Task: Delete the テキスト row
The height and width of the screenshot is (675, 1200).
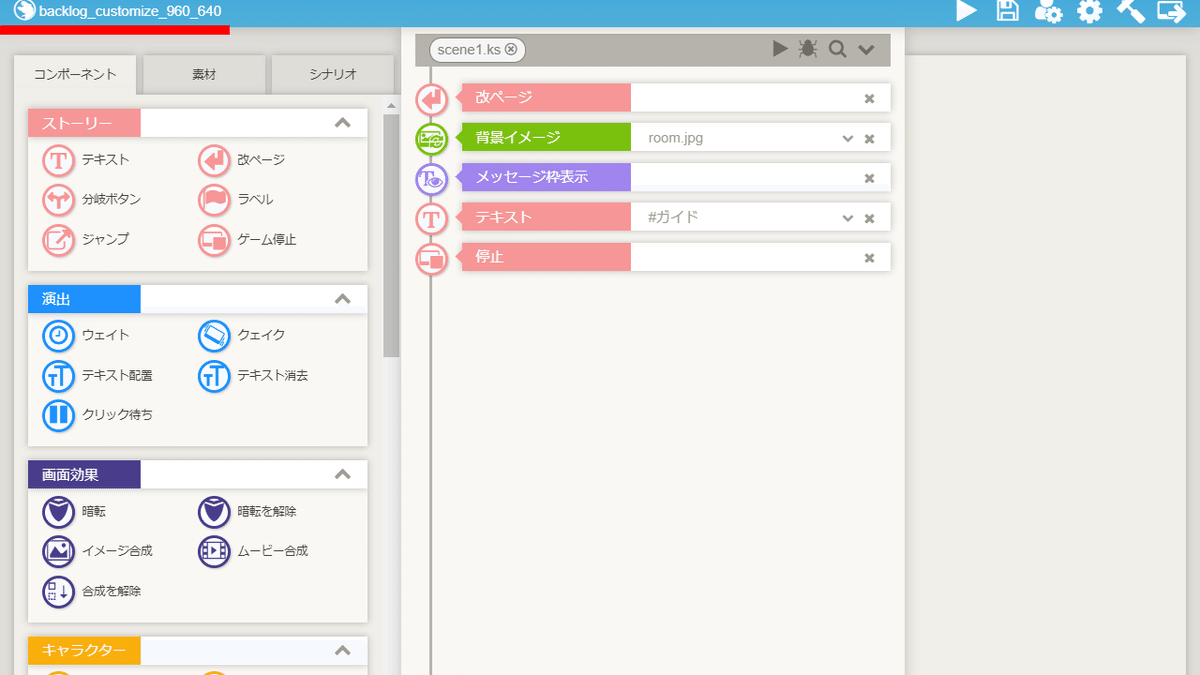Action: [x=869, y=218]
